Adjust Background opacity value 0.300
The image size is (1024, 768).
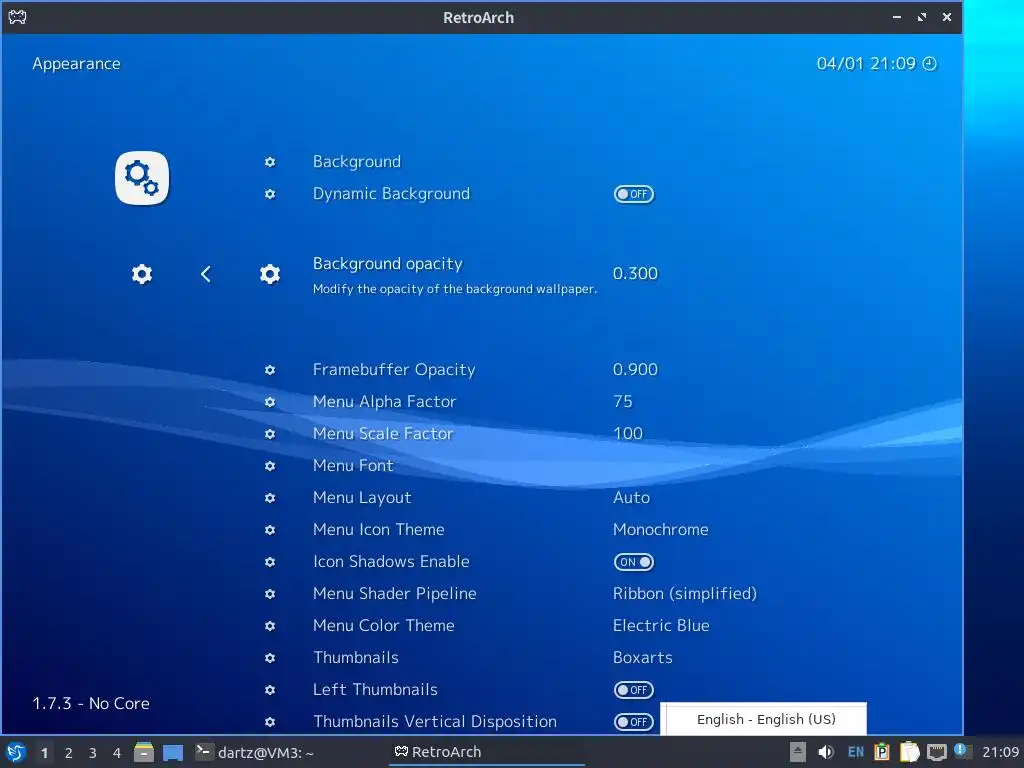tap(635, 274)
